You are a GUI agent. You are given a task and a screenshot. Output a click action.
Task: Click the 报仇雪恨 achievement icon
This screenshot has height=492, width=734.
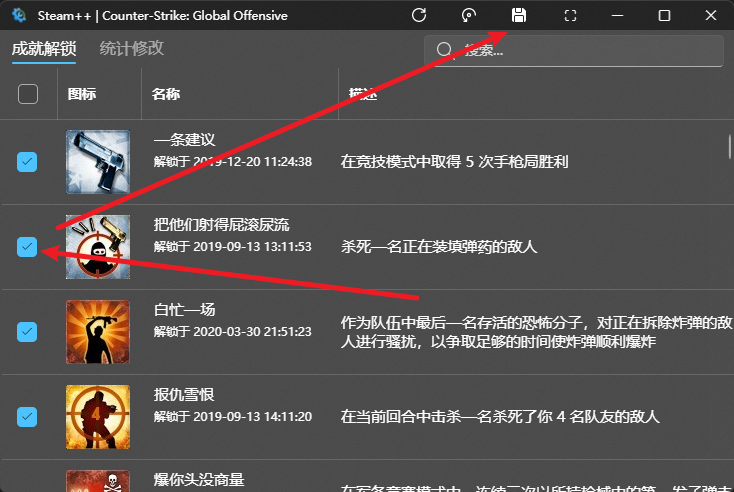point(98,417)
